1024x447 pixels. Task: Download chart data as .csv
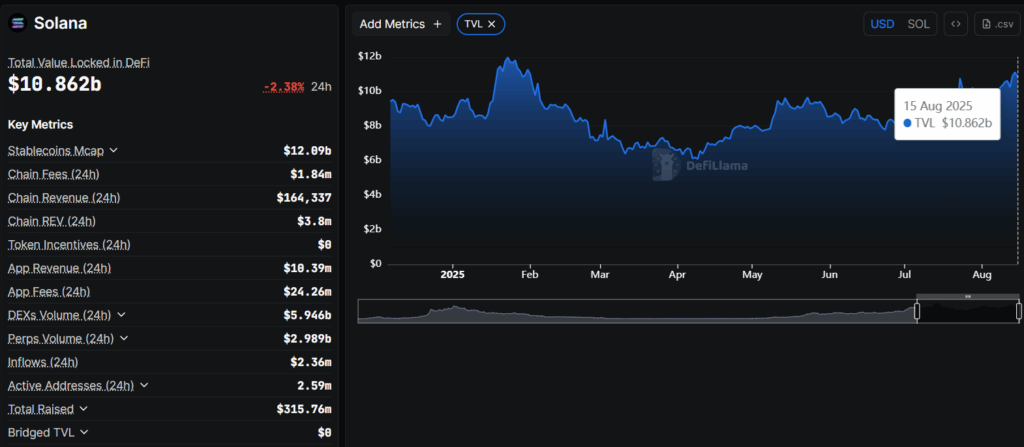coord(997,24)
